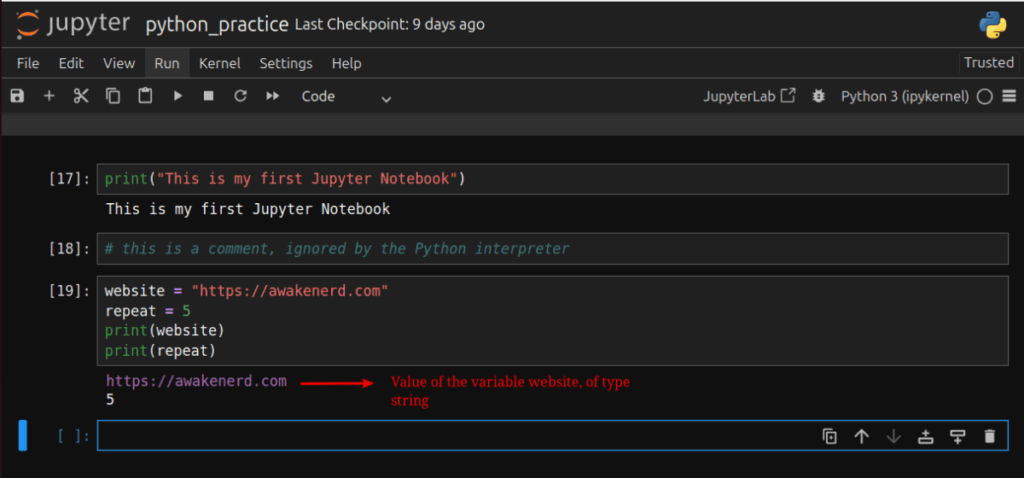Delete the active cell with trash icon
Viewport: 1024px width, 478px height.
click(x=989, y=436)
